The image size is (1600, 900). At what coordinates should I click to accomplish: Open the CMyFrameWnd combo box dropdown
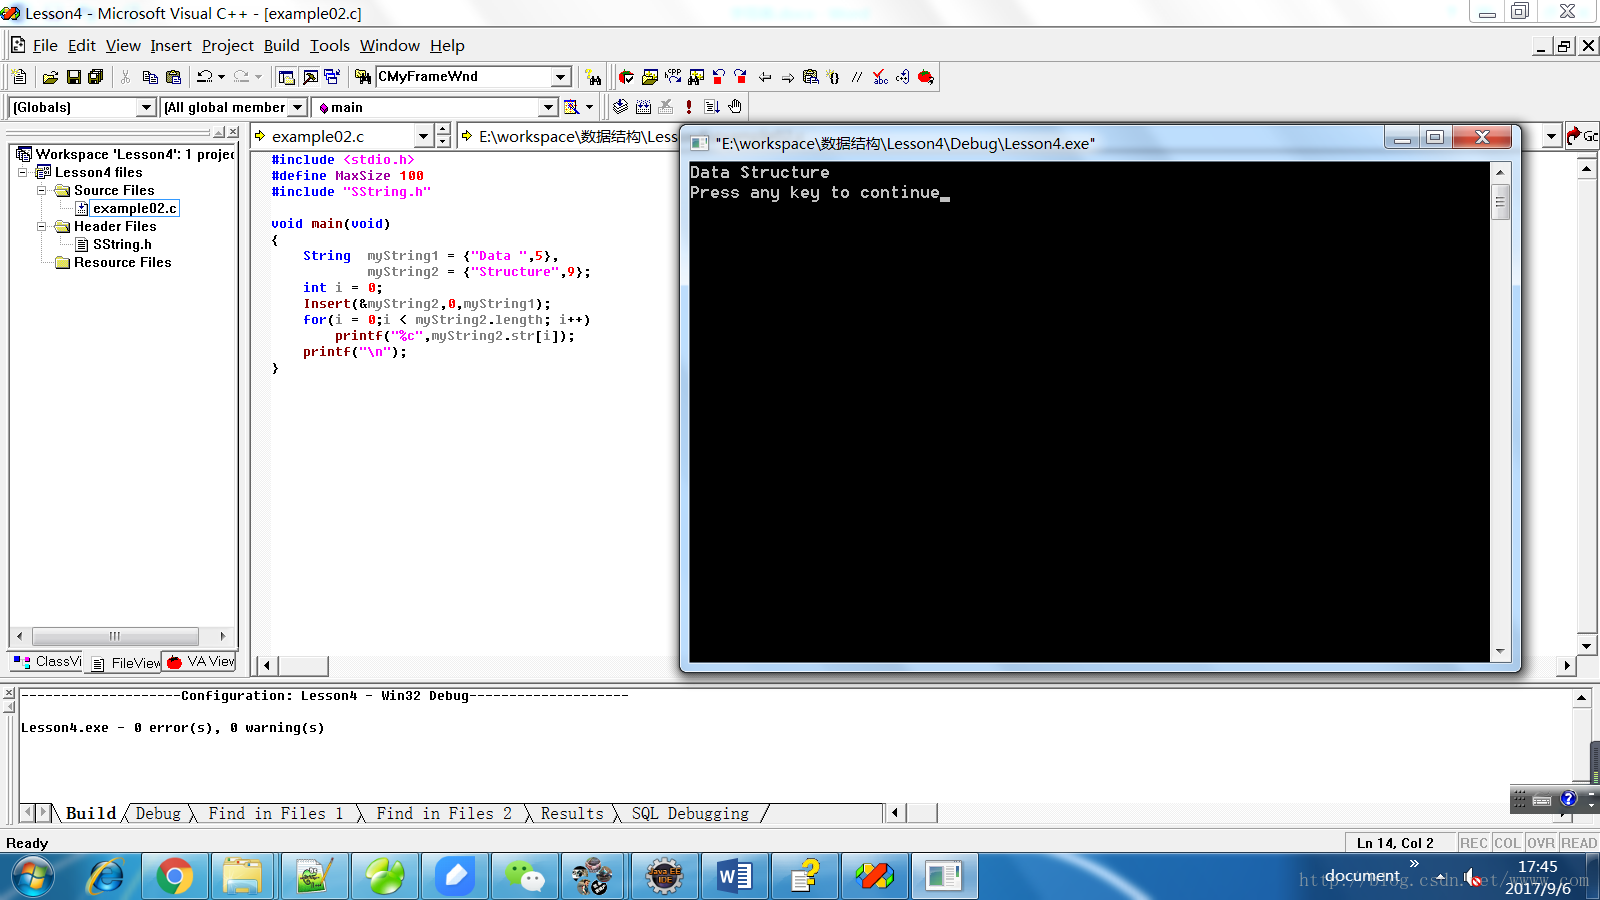coord(561,77)
